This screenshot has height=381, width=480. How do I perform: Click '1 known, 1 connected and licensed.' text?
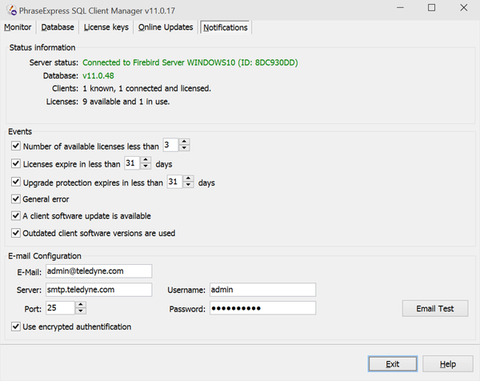[x=147, y=88]
